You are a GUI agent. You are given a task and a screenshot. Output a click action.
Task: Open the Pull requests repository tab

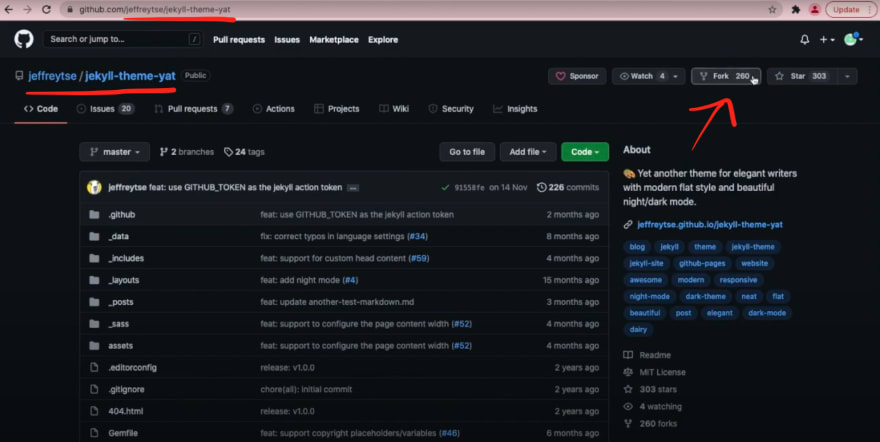click(x=193, y=109)
